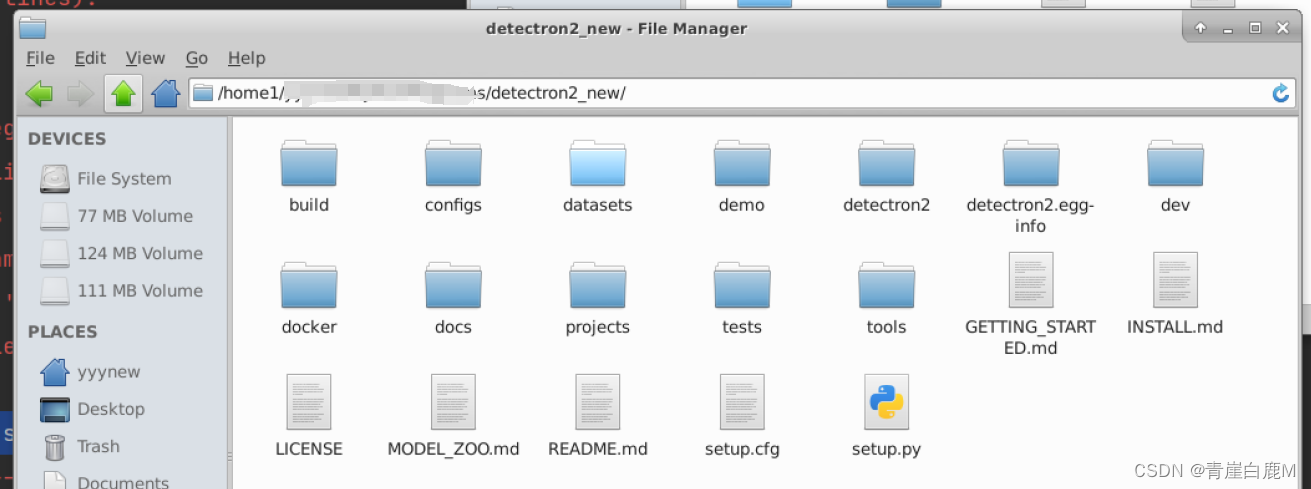
Task: Select the setup.cfg file icon
Action: (742, 402)
